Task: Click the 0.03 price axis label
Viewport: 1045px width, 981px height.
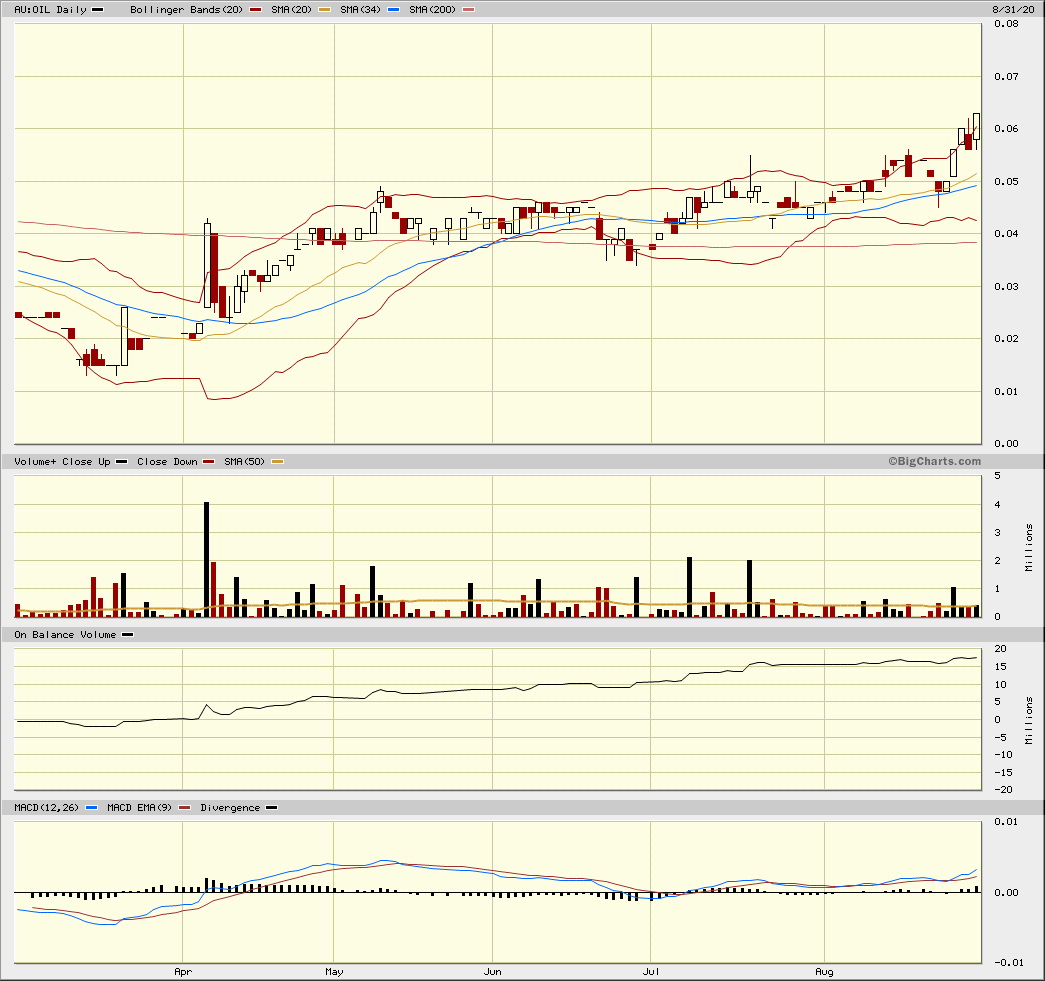Action: coord(1006,286)
